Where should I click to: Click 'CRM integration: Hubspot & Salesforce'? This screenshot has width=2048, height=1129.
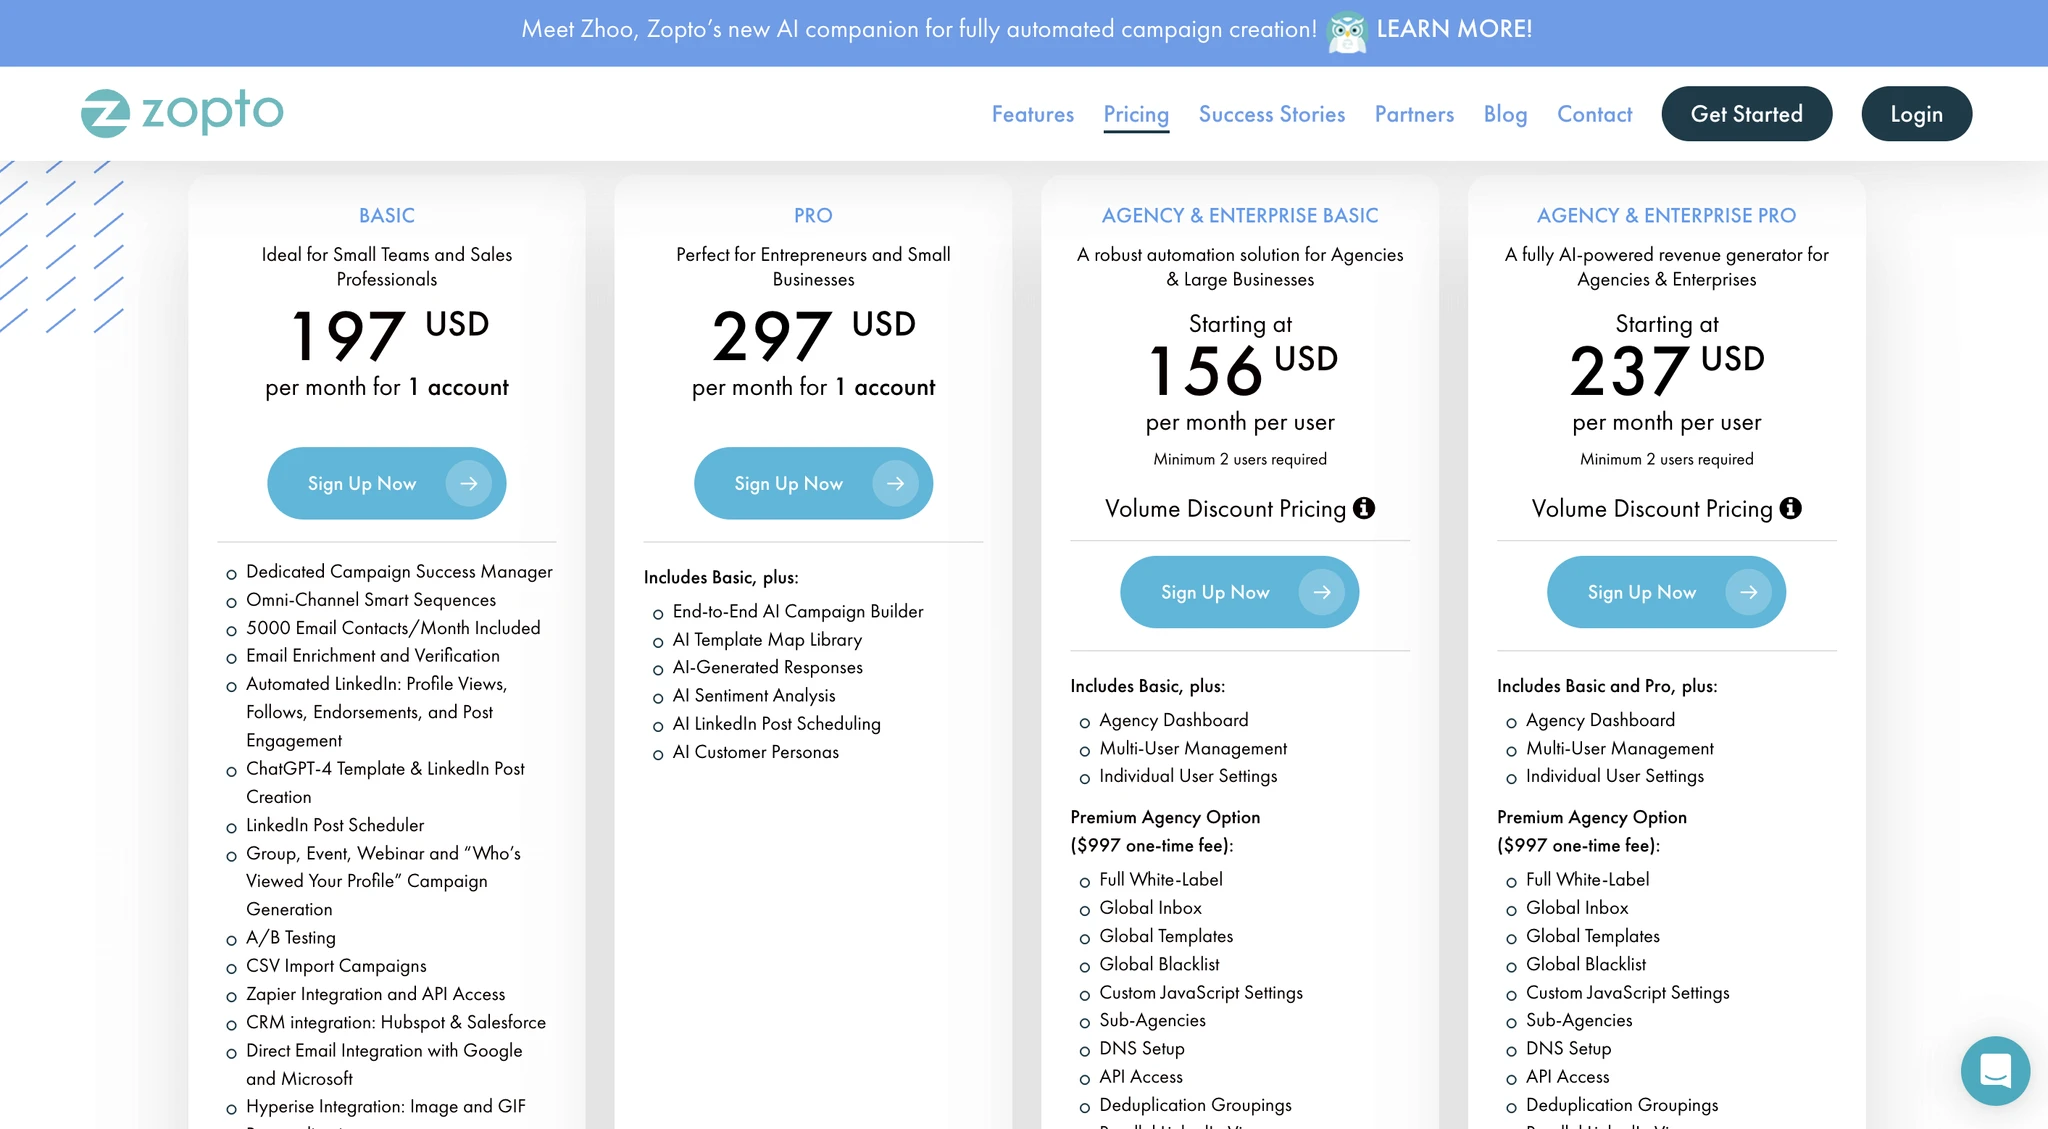click(396, 1021)
